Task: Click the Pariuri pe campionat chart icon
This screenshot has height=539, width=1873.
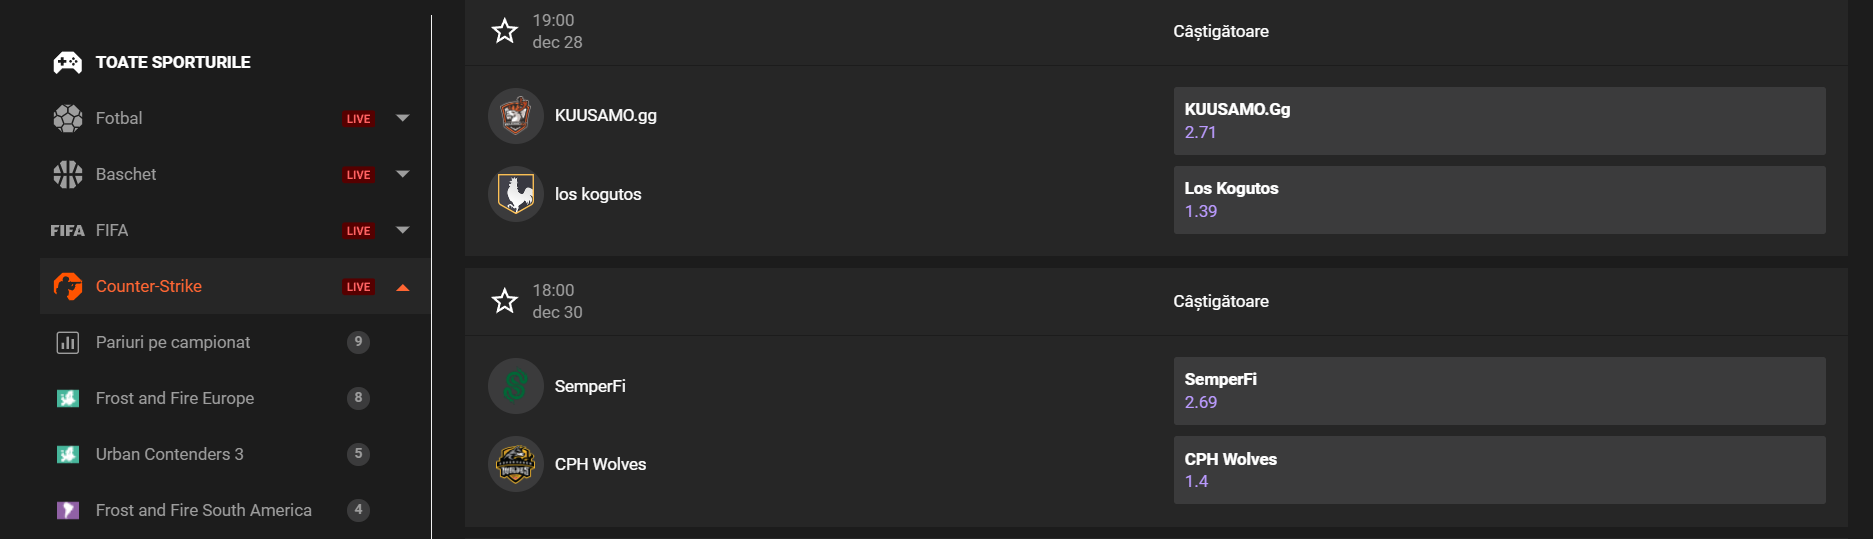Action: pos(68,342)
